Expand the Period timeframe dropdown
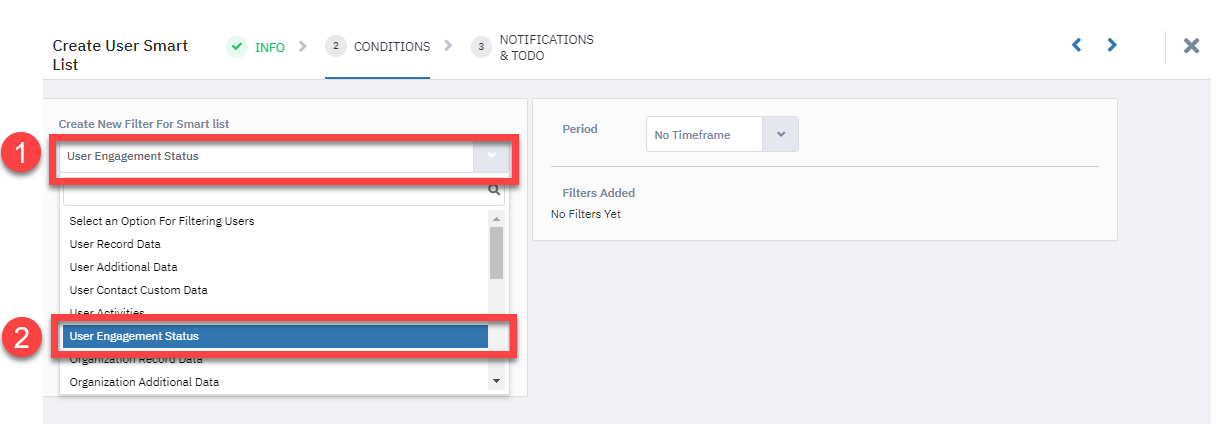 pos(780,134)
